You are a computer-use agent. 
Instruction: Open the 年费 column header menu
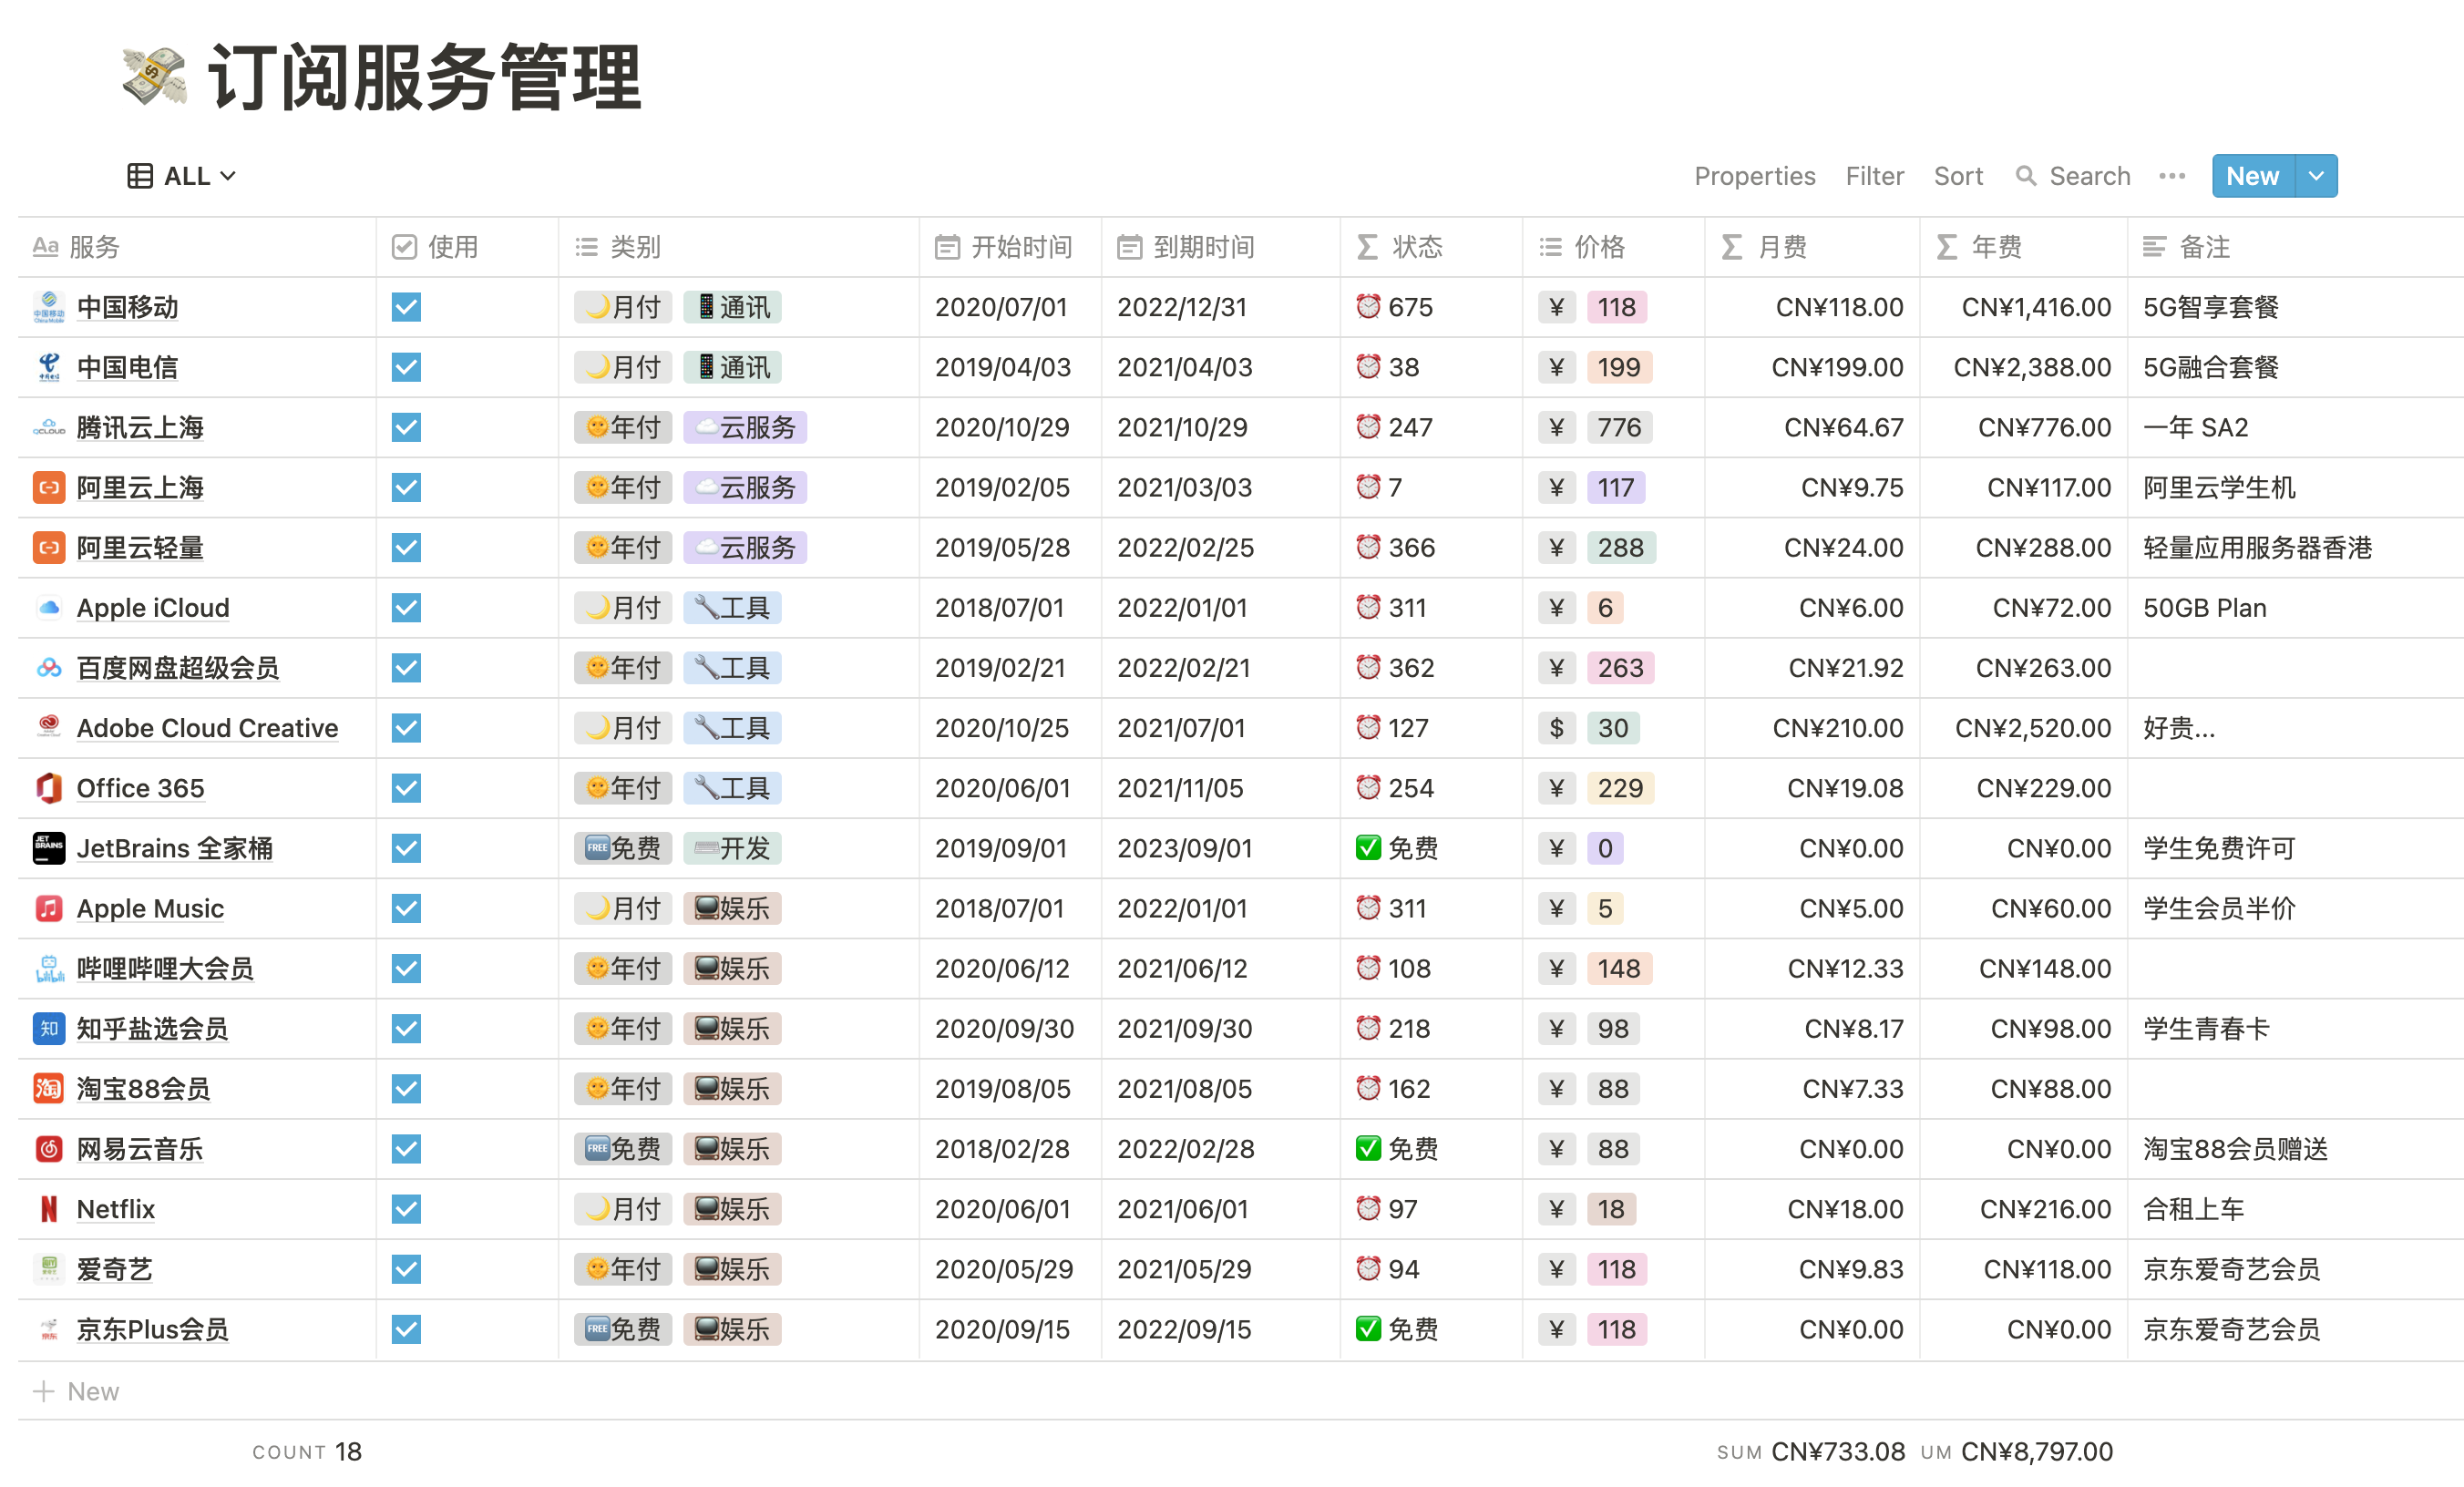tap(2023, 247)
